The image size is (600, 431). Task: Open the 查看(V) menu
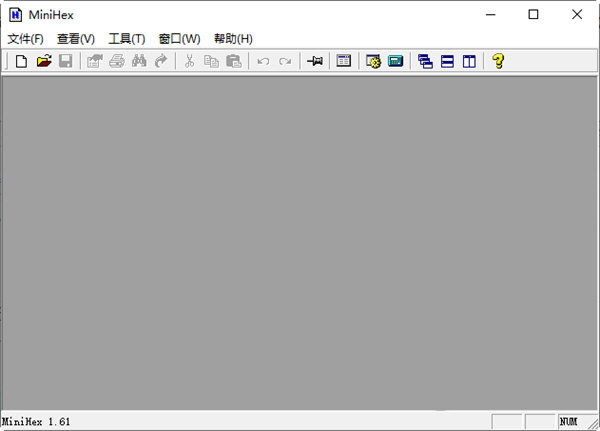(x=76, y=39)
